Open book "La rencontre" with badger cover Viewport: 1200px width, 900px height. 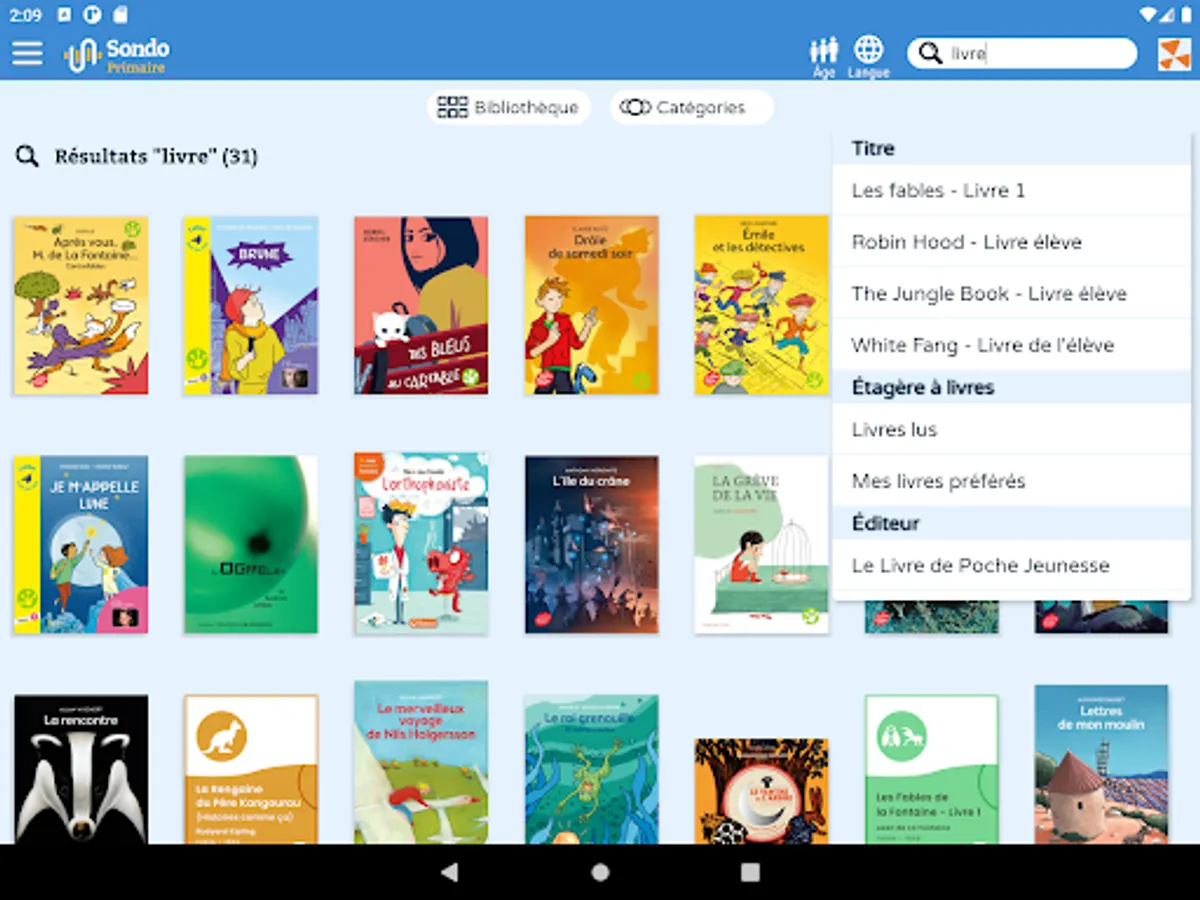pos(81,770)
